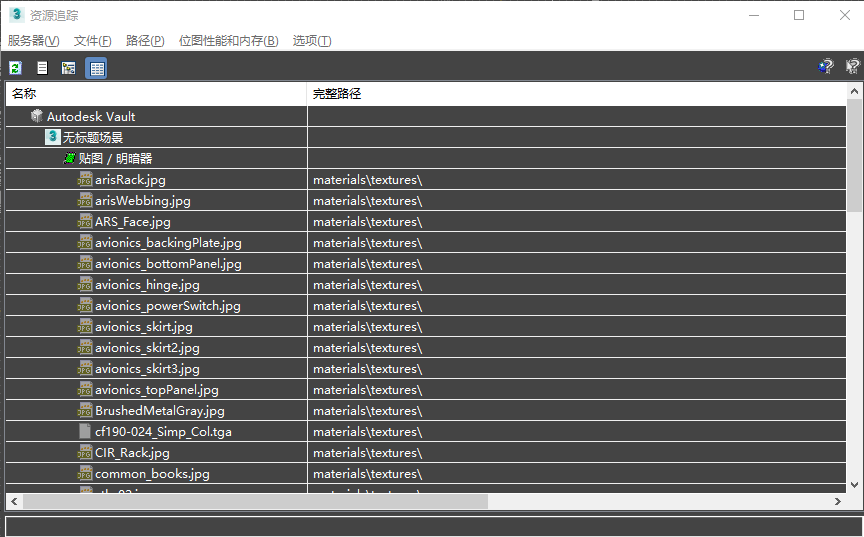Screen dimensions: 864x537
Task: Open the 选项(T) menu
Action: [312, 41]
